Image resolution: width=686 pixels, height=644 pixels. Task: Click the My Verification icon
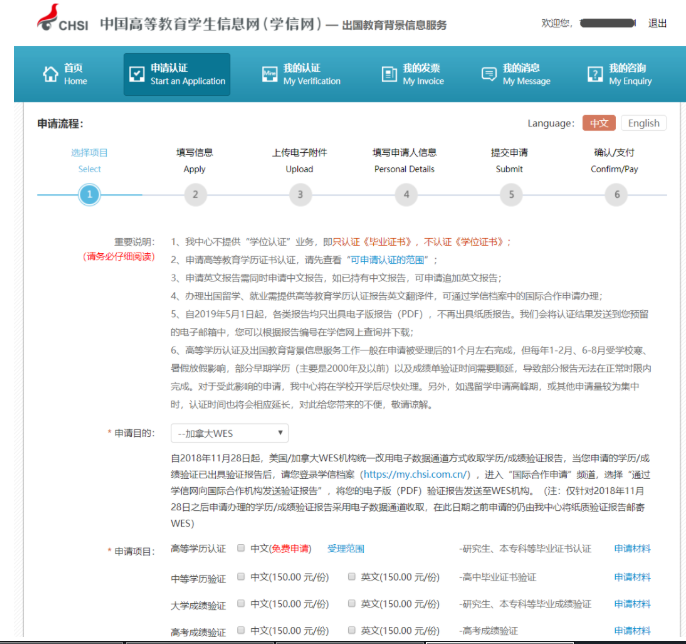click(x=268, y=74)
